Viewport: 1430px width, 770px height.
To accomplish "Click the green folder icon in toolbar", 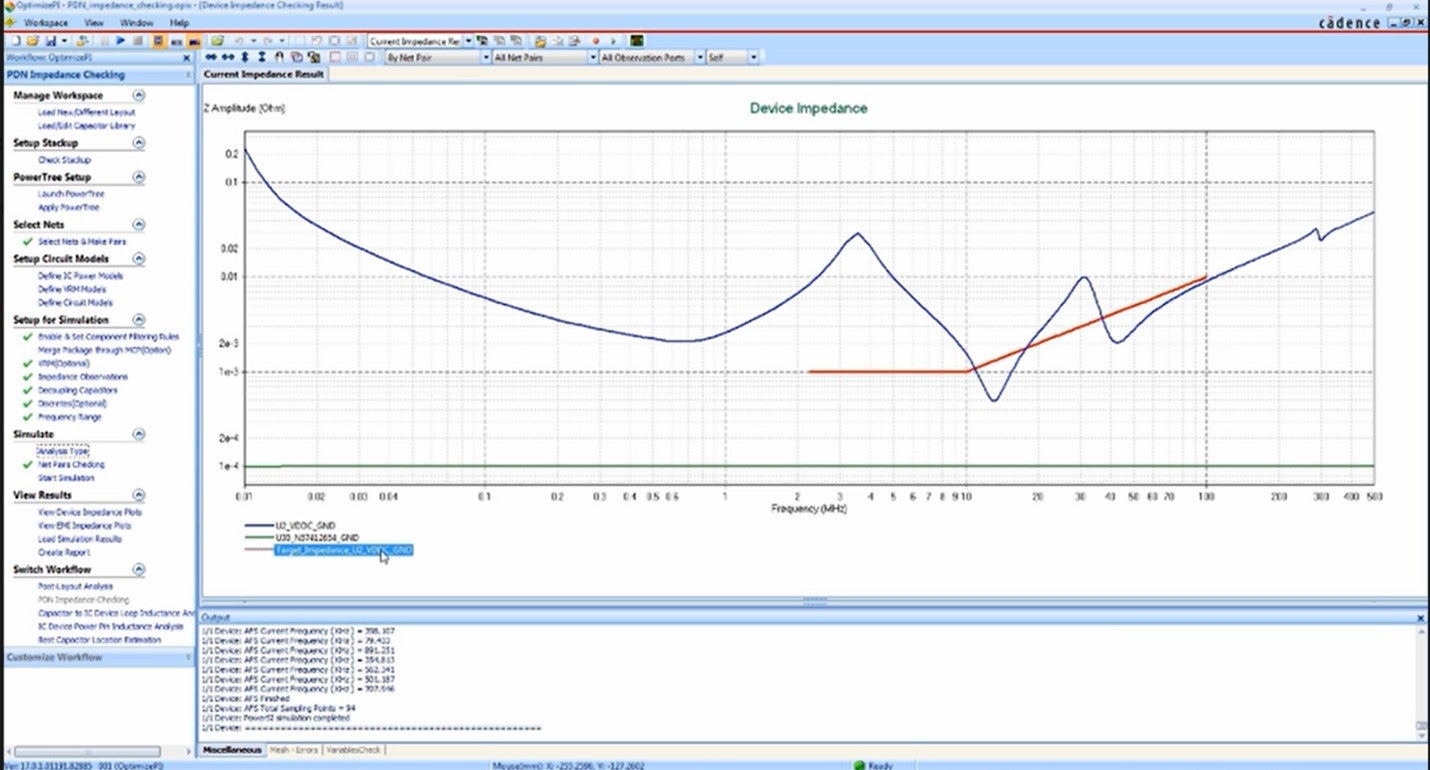I will coord(217,41).
